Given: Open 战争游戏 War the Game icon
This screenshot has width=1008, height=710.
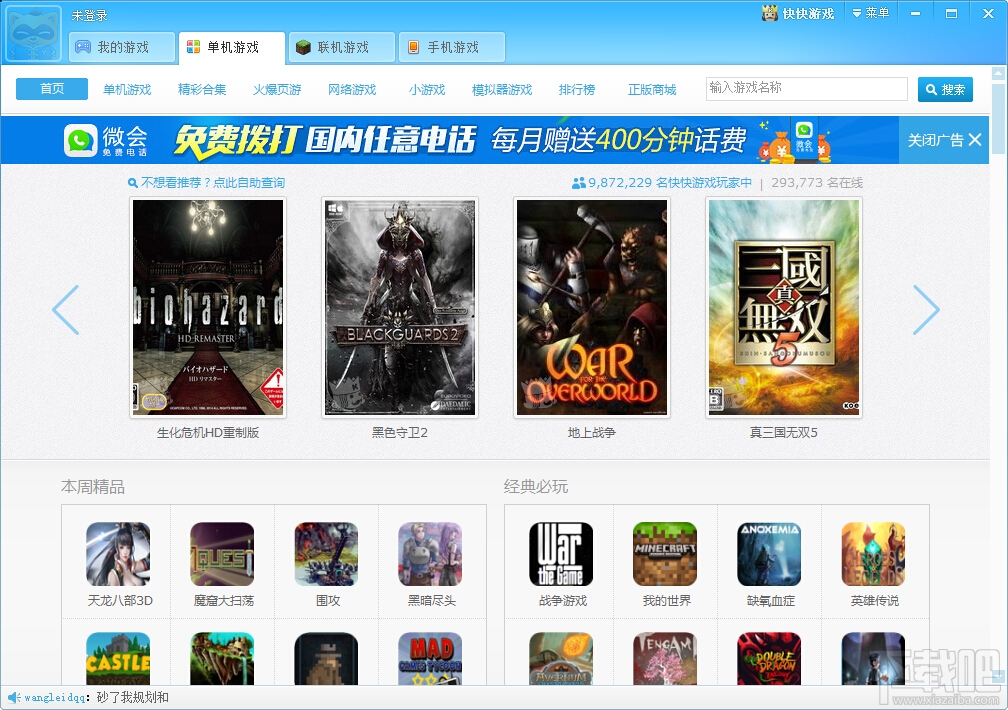Looking at the screenshot, I should pos(561,554).
